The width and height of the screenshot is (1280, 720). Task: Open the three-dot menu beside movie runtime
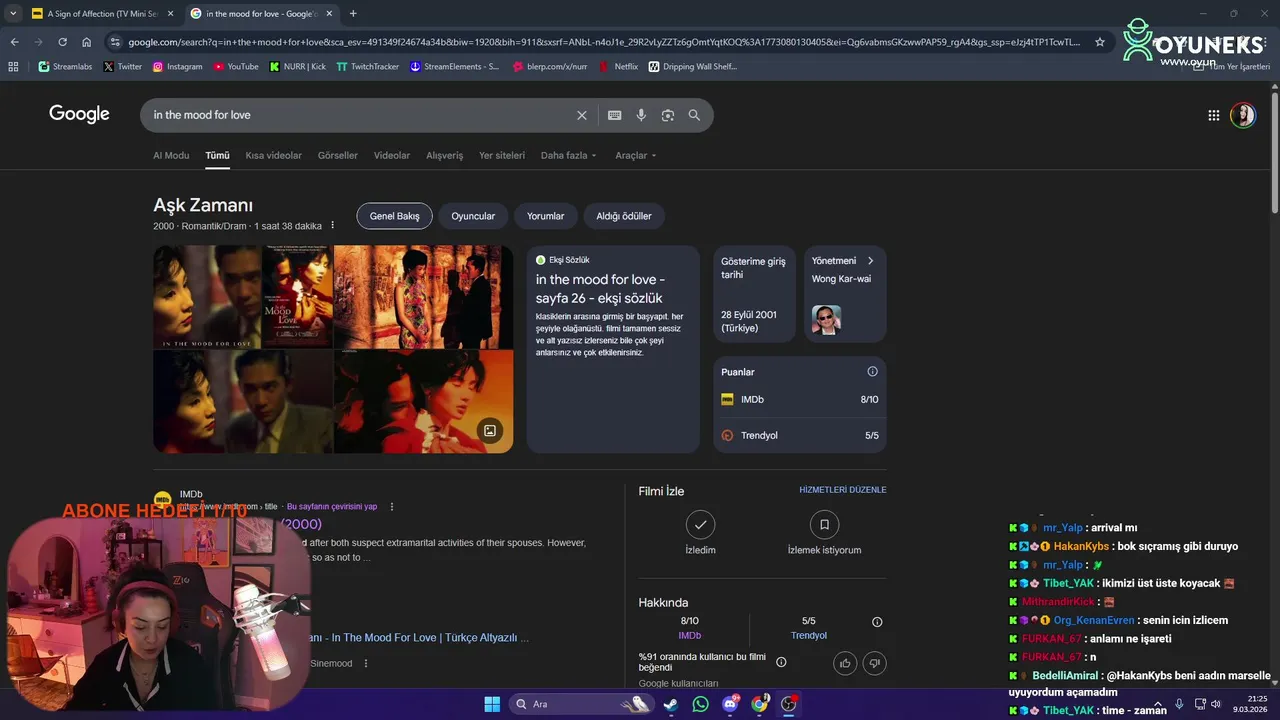333,226
